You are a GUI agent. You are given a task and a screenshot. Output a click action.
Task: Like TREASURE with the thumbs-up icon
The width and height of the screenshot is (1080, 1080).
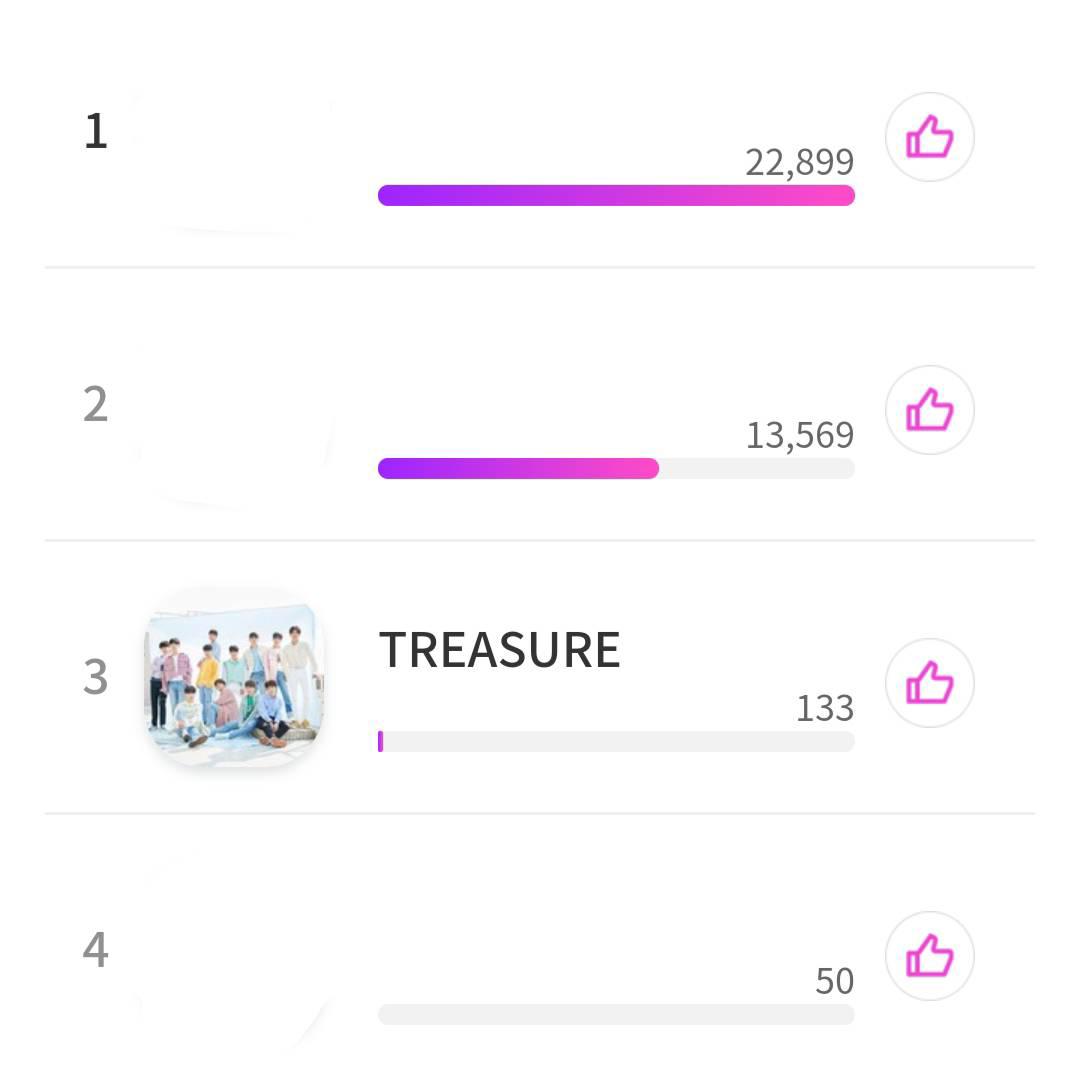tap(929, 683)
